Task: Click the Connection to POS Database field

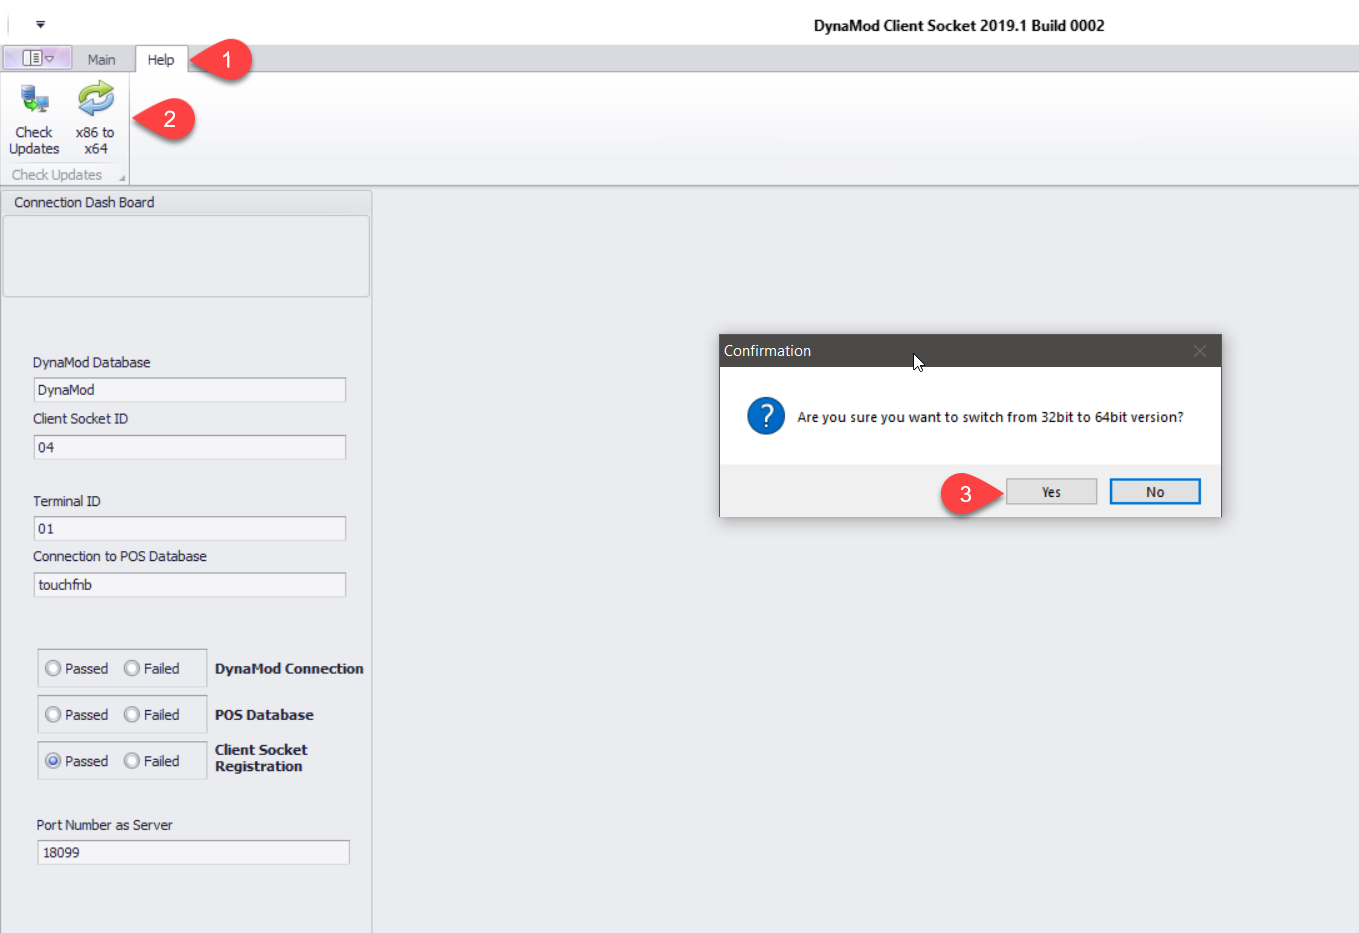Action: coord(190,585)
